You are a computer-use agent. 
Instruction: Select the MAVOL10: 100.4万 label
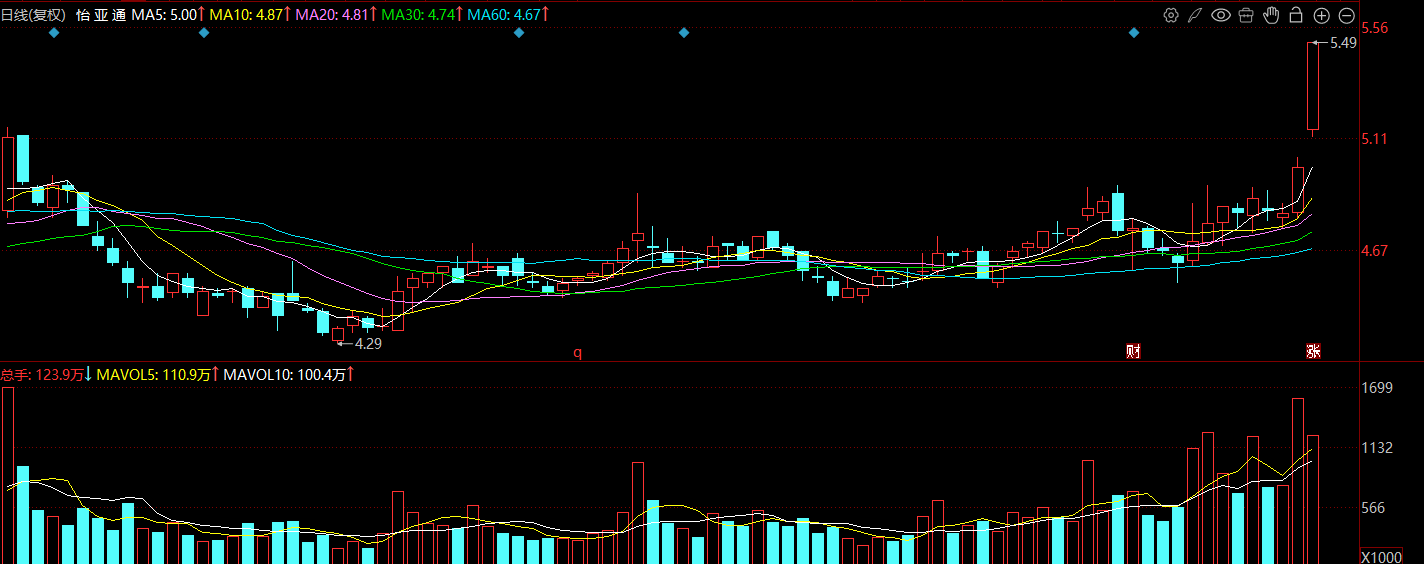289,375
